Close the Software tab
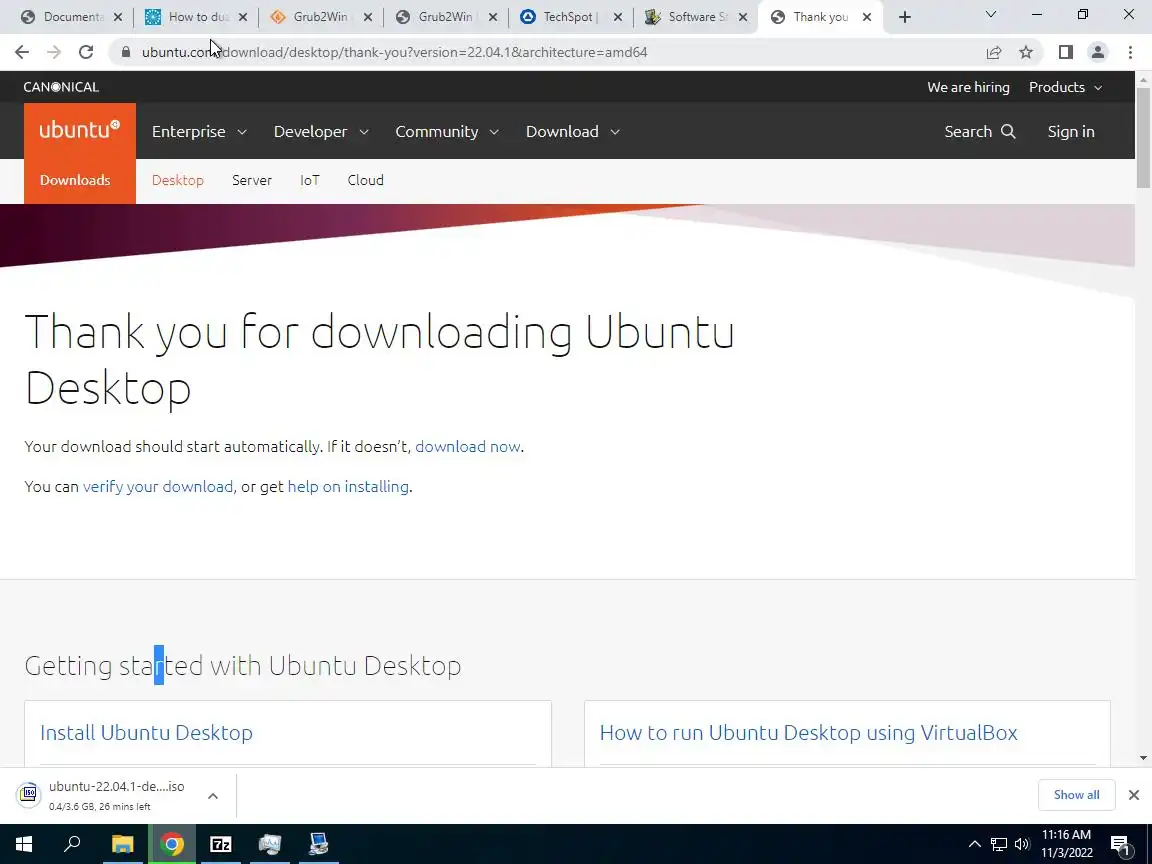1152x864 pixels. click(x=743, y=17)
